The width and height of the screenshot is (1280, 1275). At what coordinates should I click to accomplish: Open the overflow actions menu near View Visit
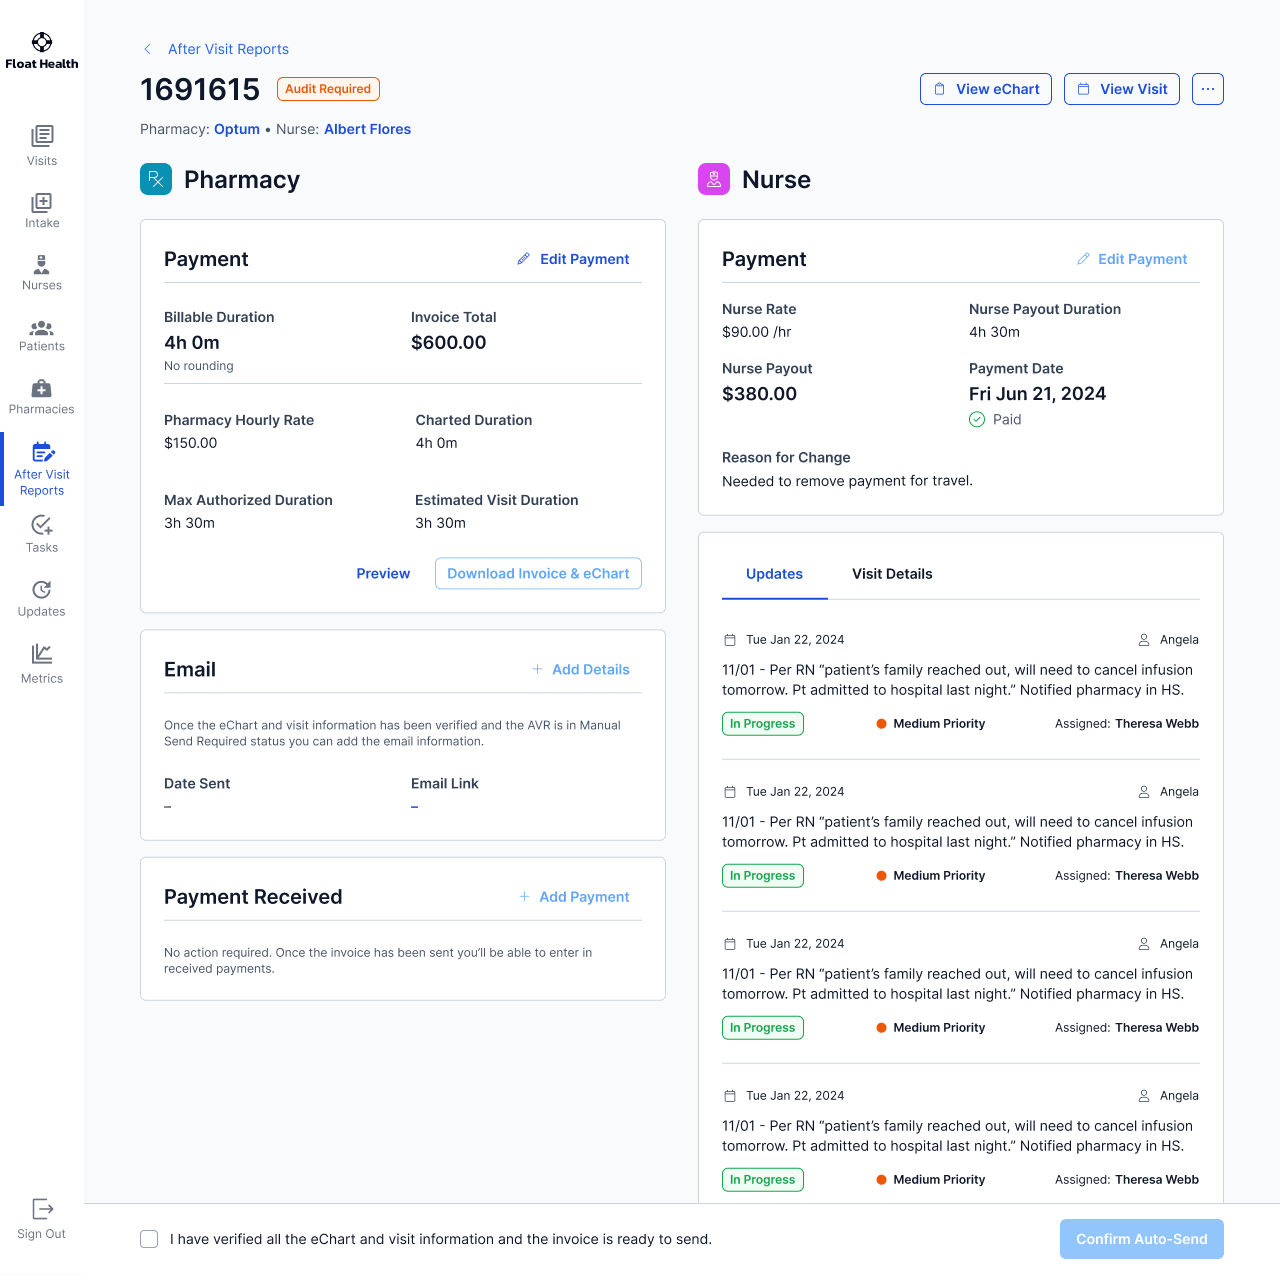click(x=1207, y=89)
